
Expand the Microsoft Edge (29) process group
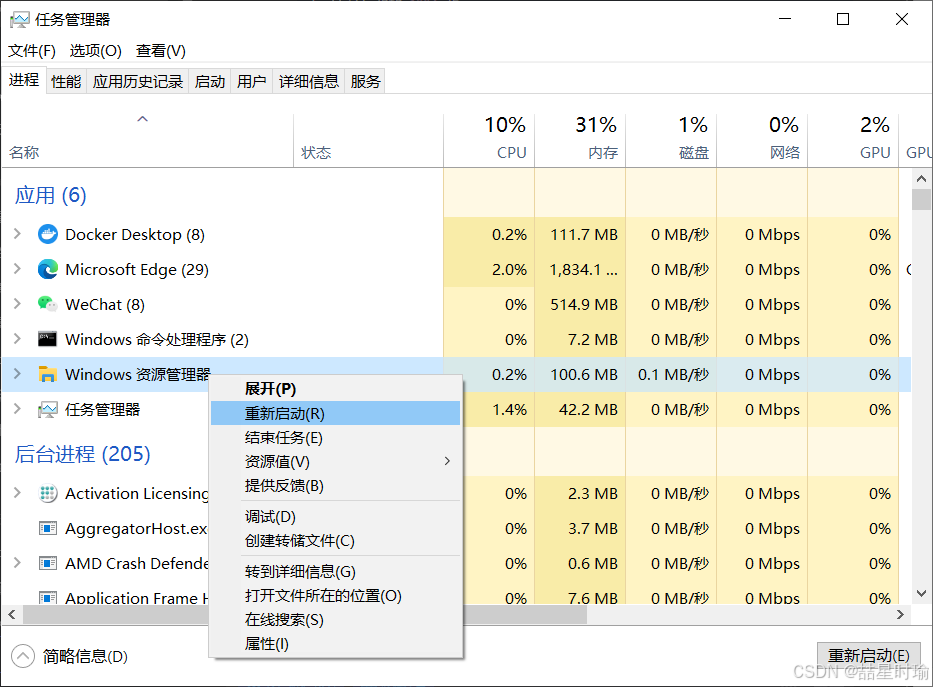(x=17, y=269)
